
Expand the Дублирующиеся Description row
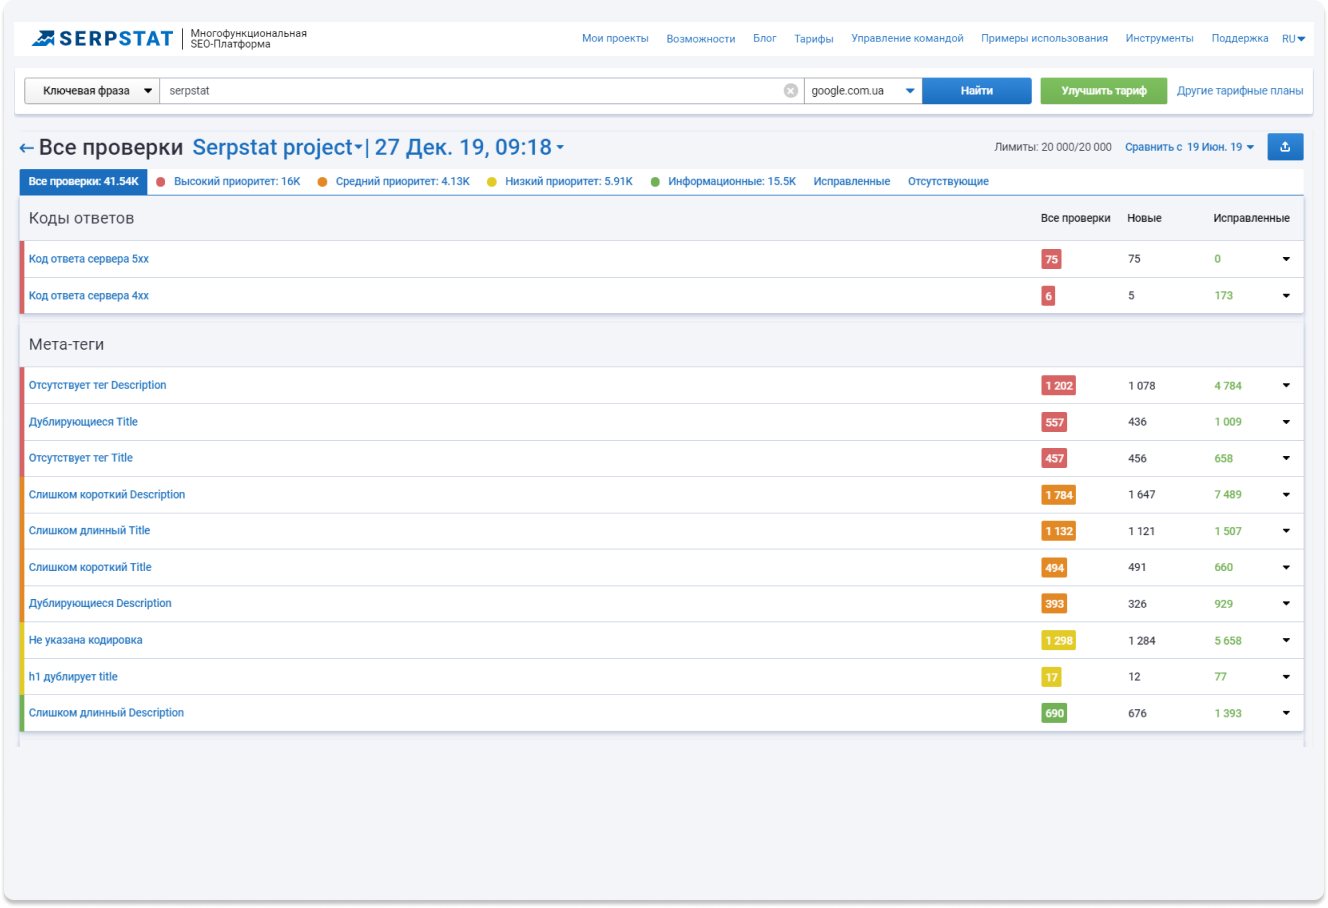pyautogui.click(x=1286, y=604)
